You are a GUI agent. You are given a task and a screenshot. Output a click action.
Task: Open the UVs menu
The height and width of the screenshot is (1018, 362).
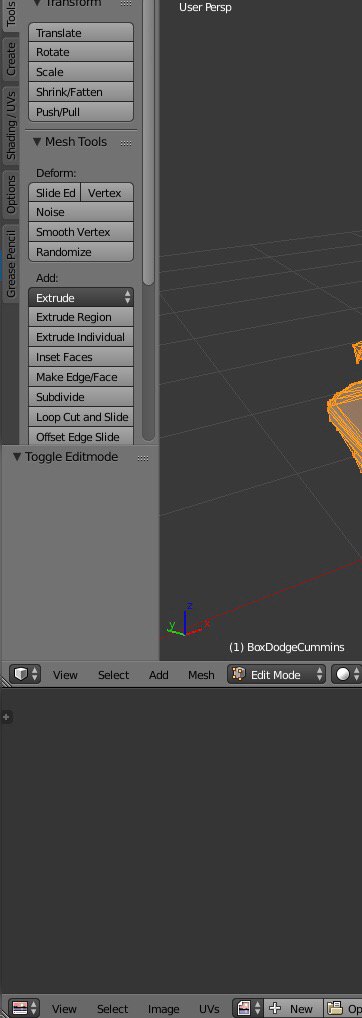209,1009
